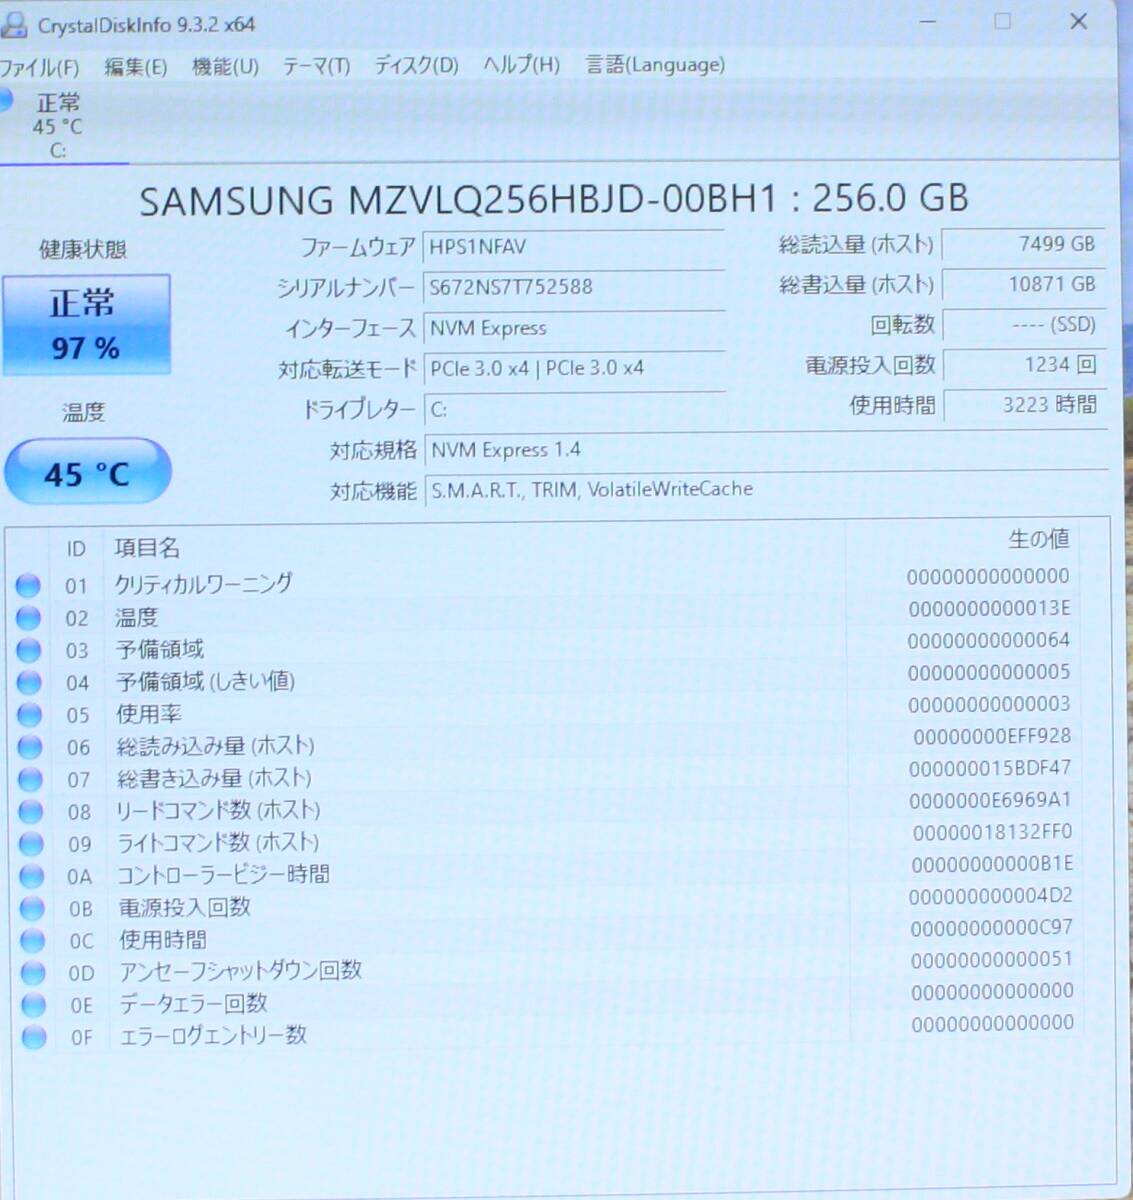
Task: Click the status dot beside データエラー回数
Action: point(29,1005)
